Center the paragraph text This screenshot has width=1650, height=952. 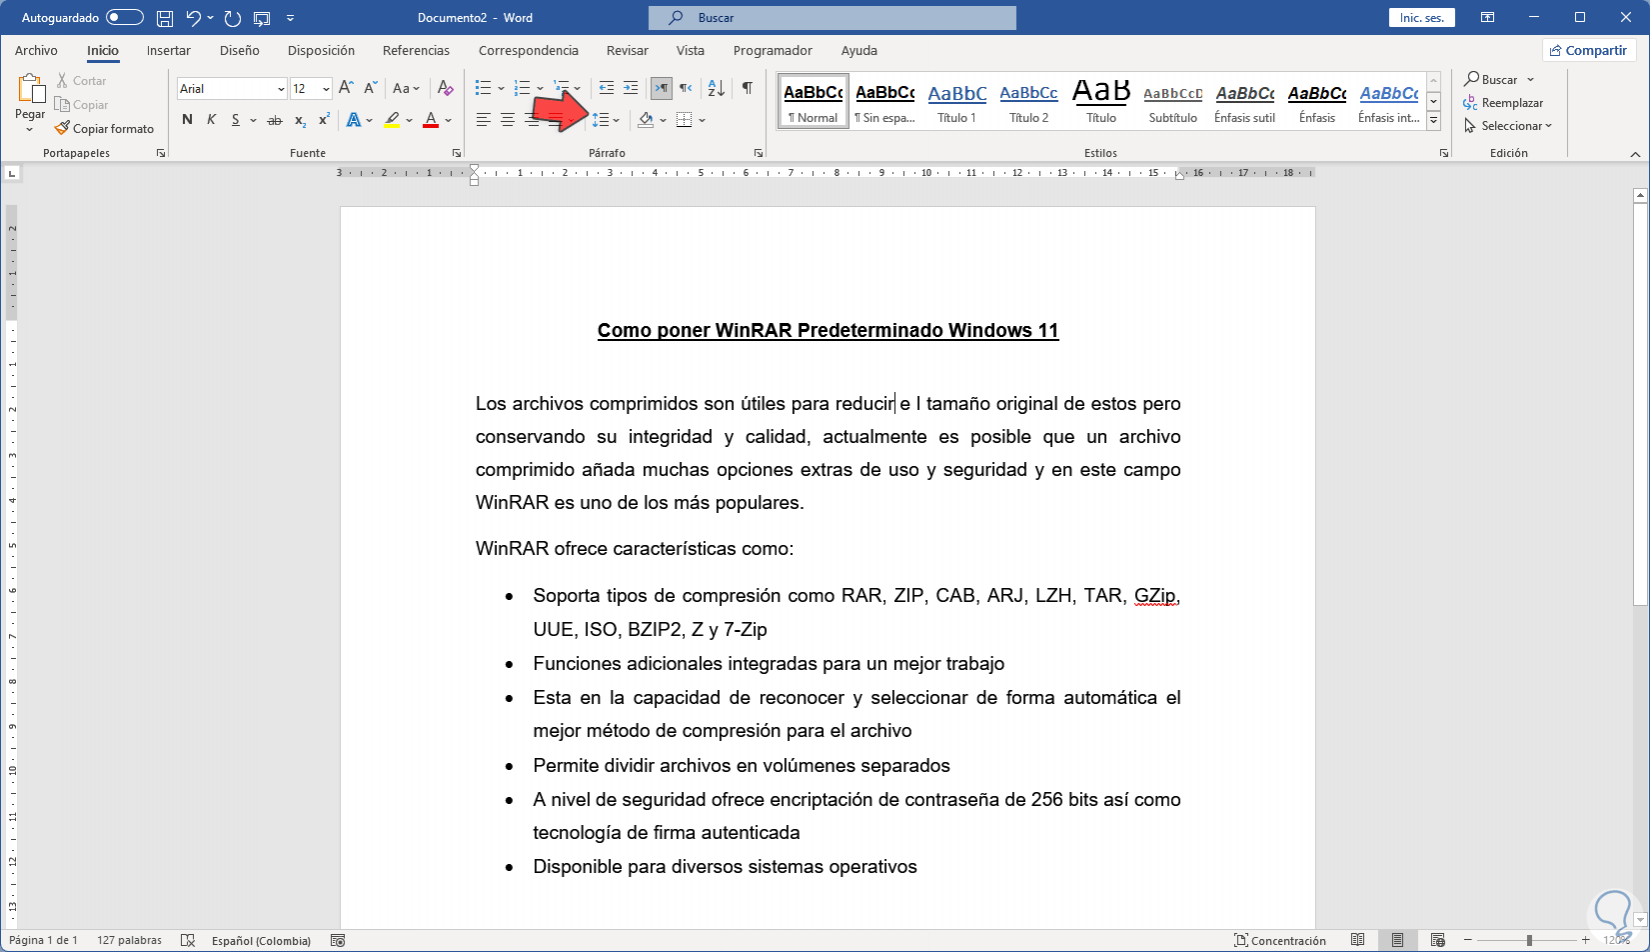[x=507, y=120]
